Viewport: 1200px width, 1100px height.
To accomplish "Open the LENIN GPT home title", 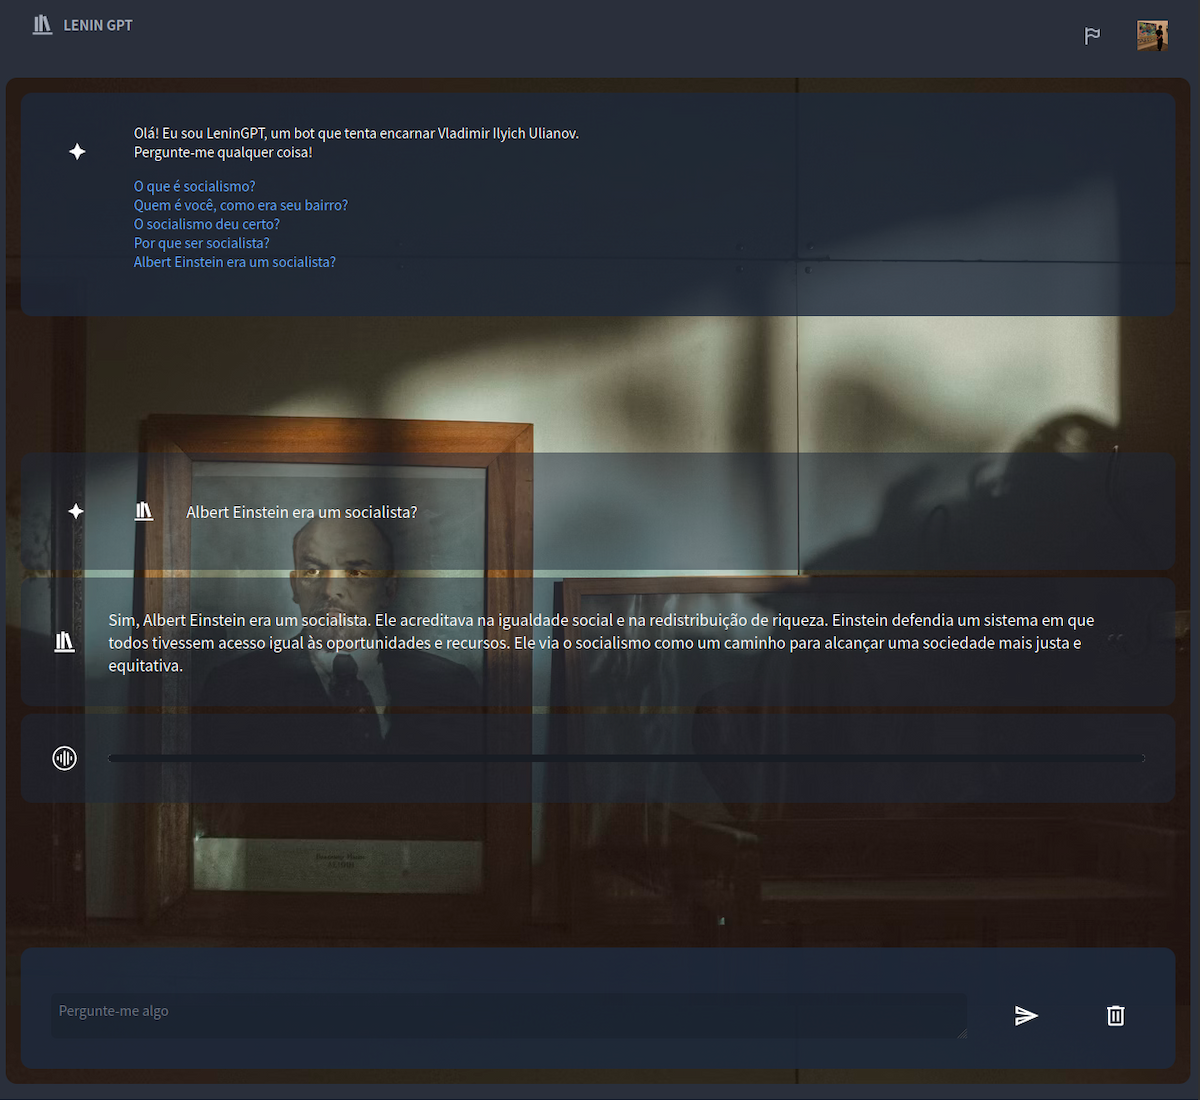I will click(x=98, y=25).
